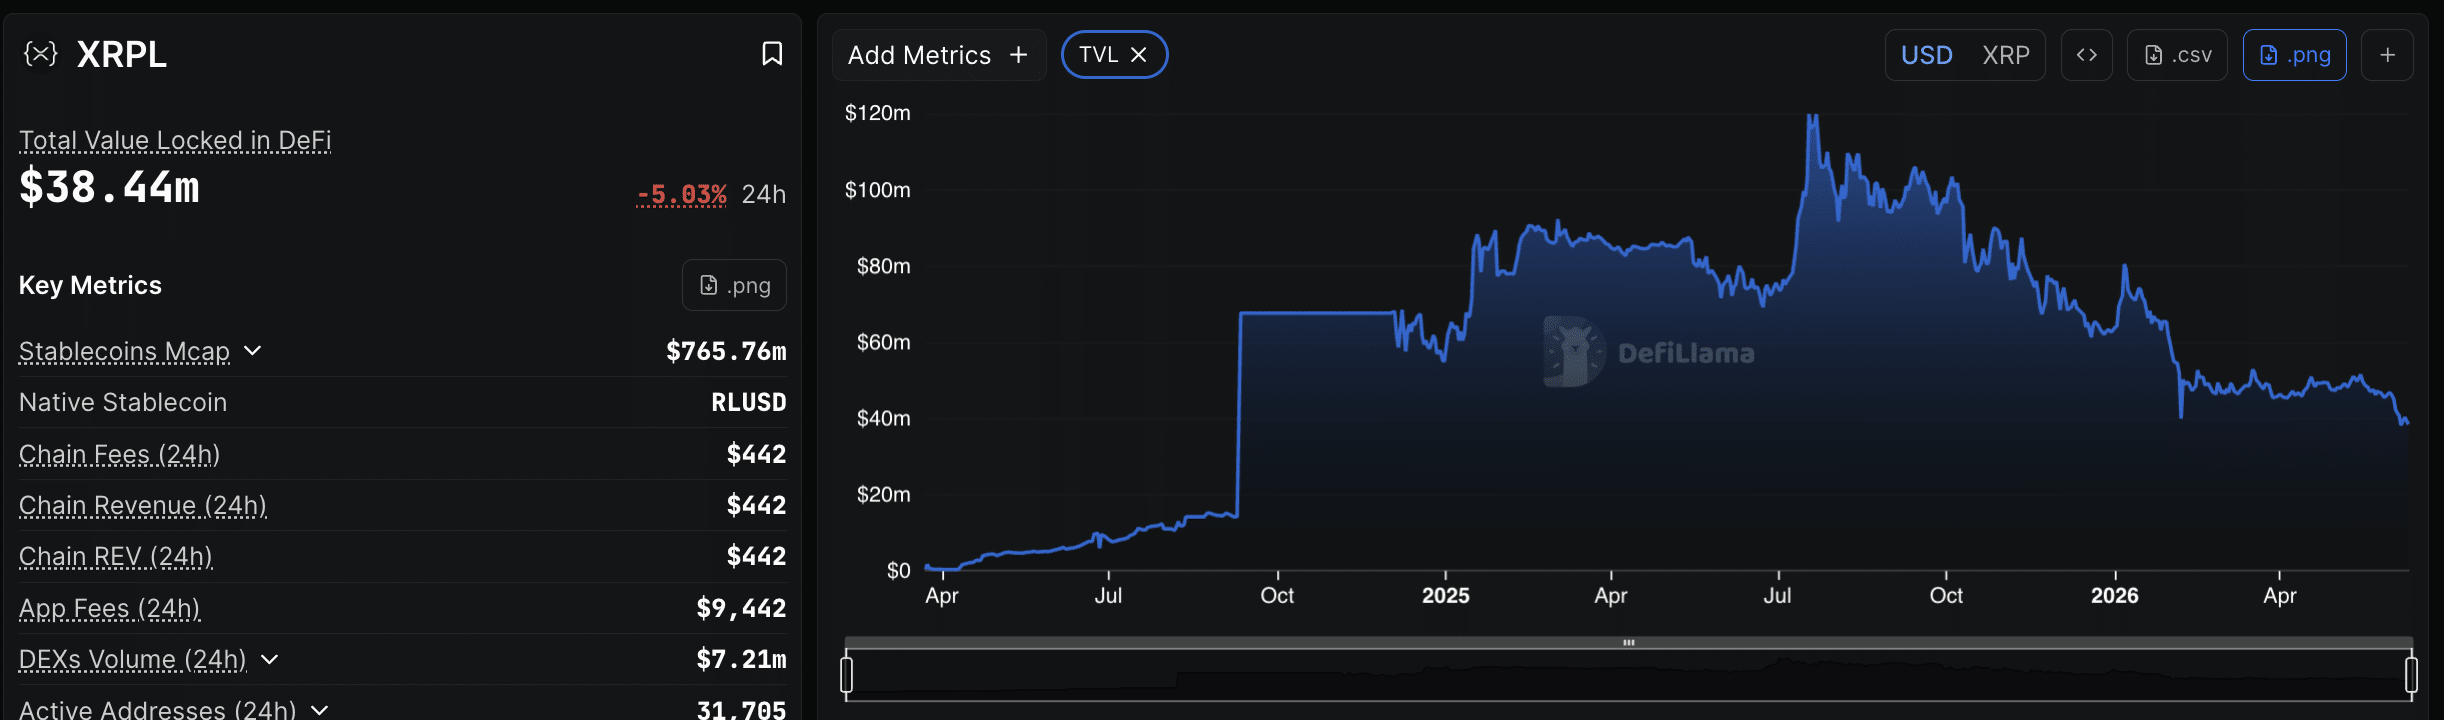Switch chart denomination to USD
This screenshot has height=720, width=2444.
(1927, 55)
